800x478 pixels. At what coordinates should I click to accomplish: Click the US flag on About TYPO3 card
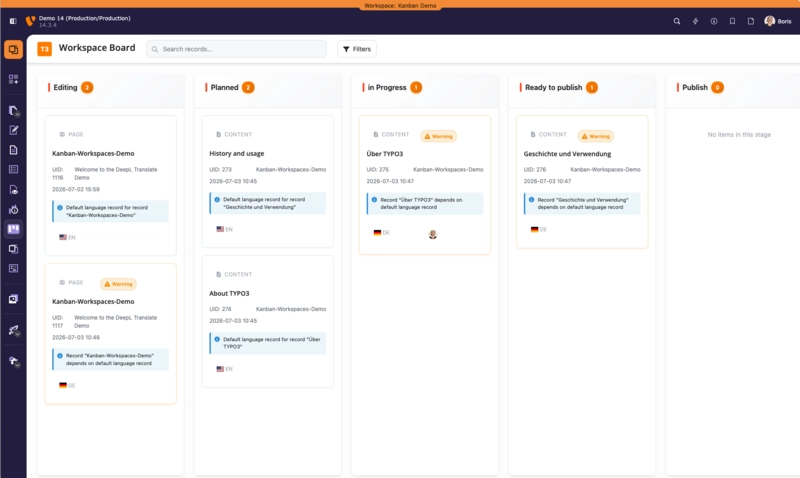coord(220,369)
